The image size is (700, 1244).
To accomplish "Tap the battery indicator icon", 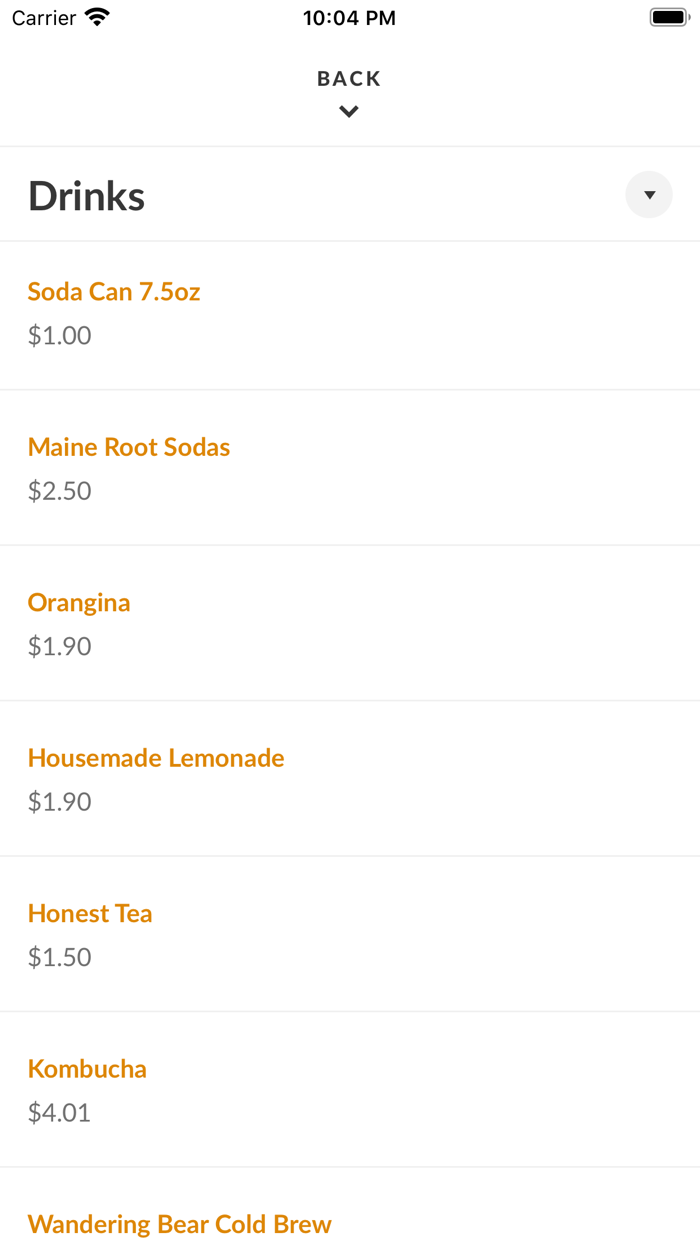I will pos(664,16).
